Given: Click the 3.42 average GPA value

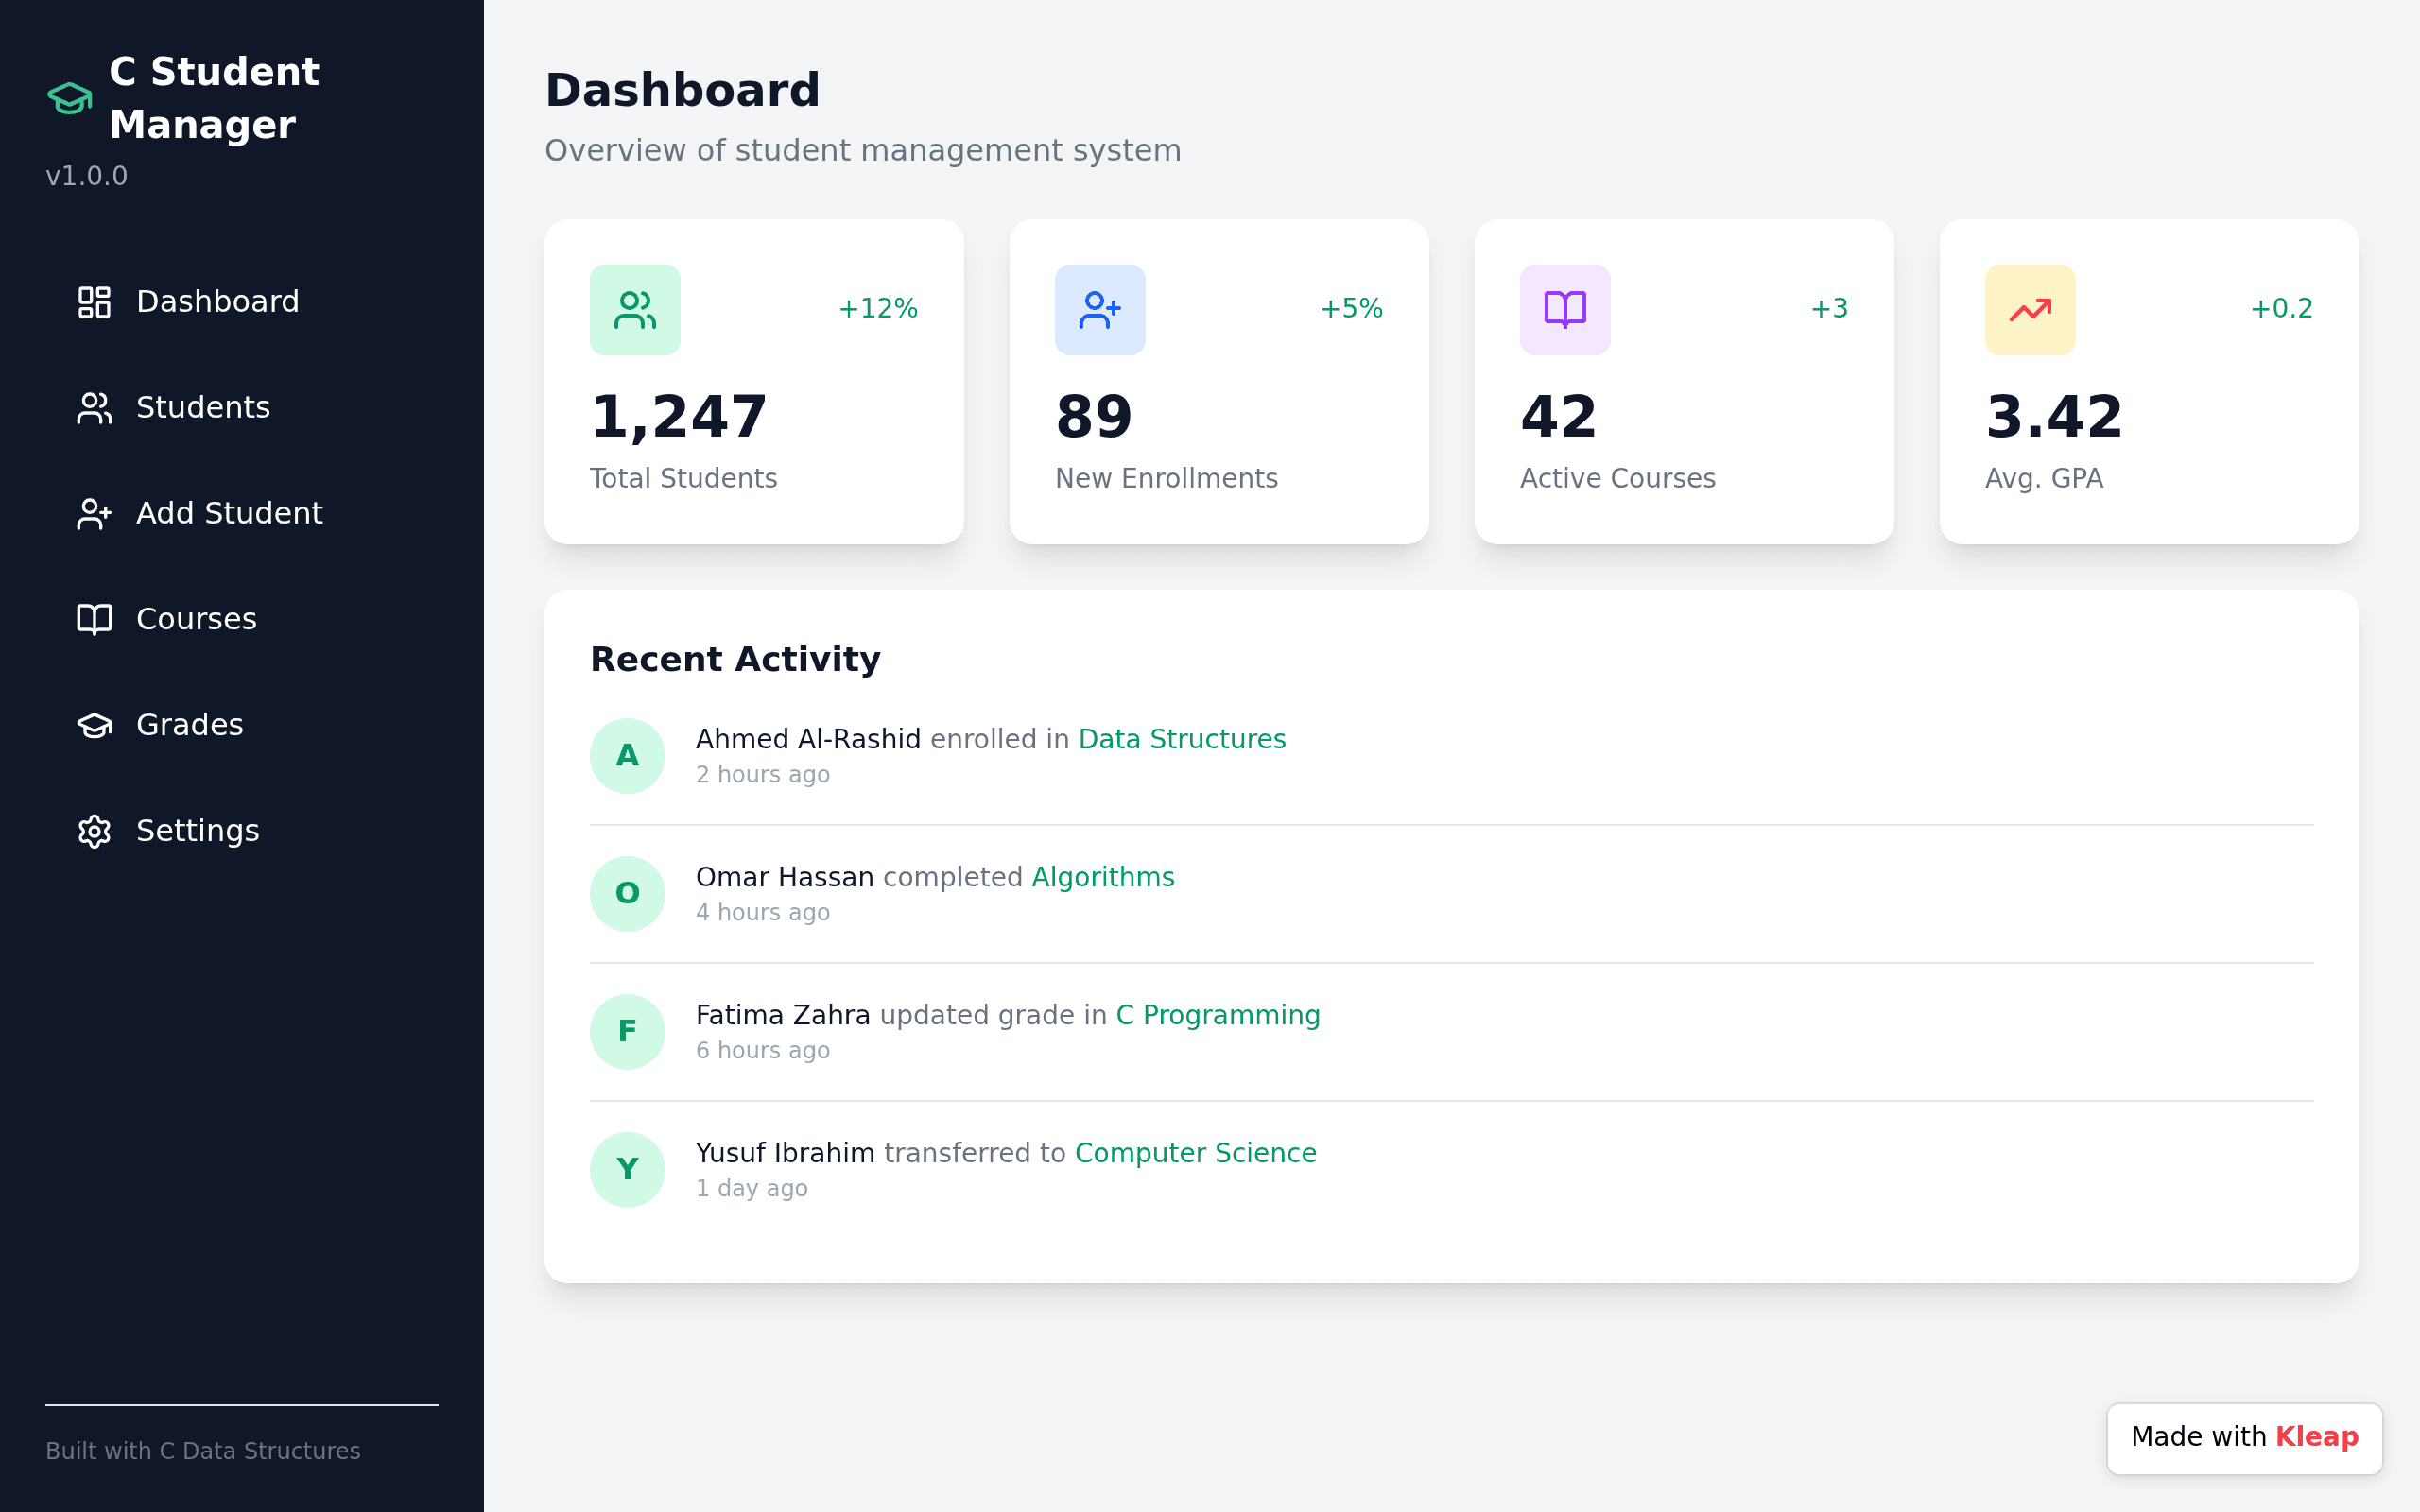Looking at the screenshot, I should click(x=2054, y=417).
